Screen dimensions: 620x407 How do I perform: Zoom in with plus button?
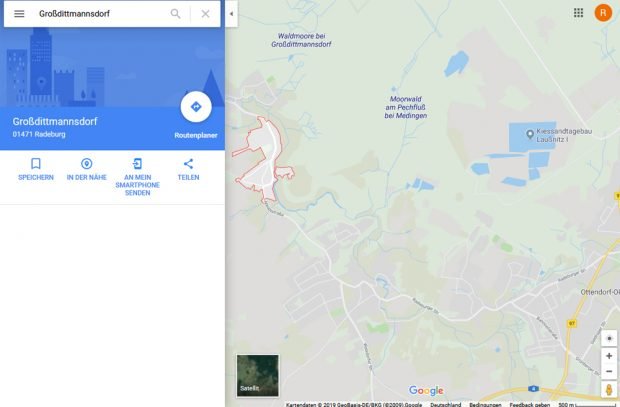[609, 356]
